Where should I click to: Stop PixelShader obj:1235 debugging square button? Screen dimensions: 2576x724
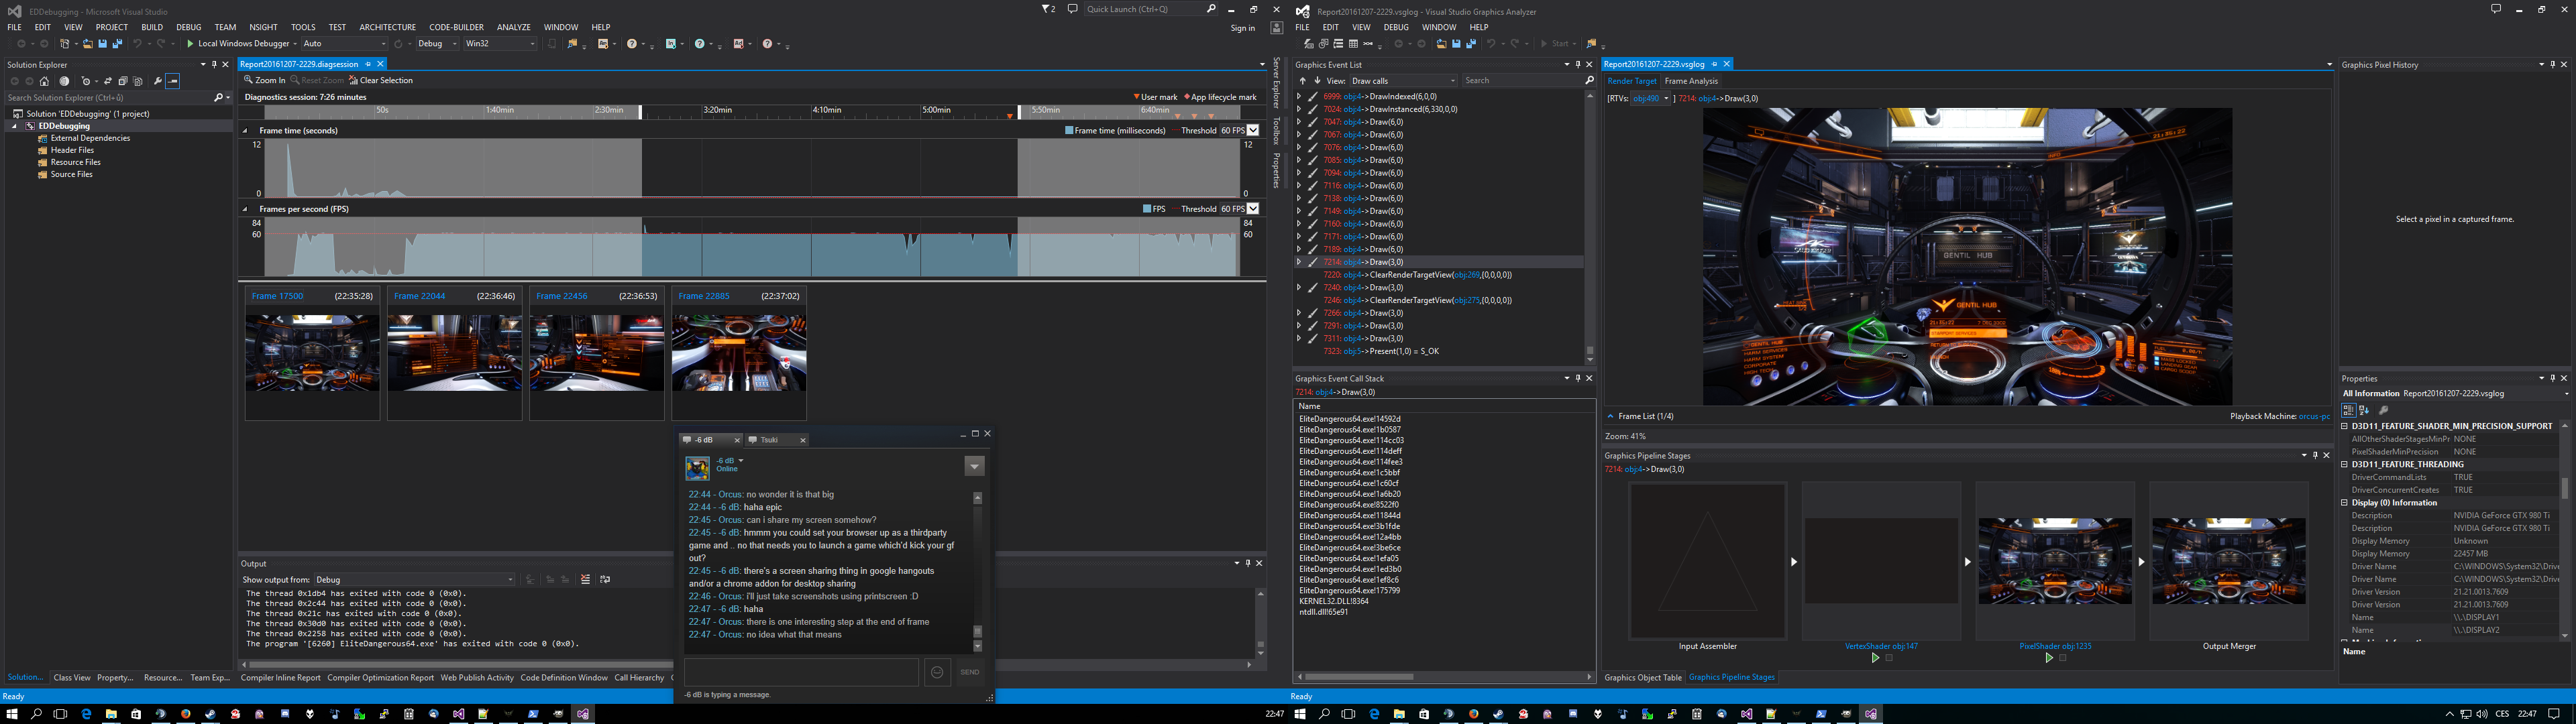click(x=2063, y=658)
